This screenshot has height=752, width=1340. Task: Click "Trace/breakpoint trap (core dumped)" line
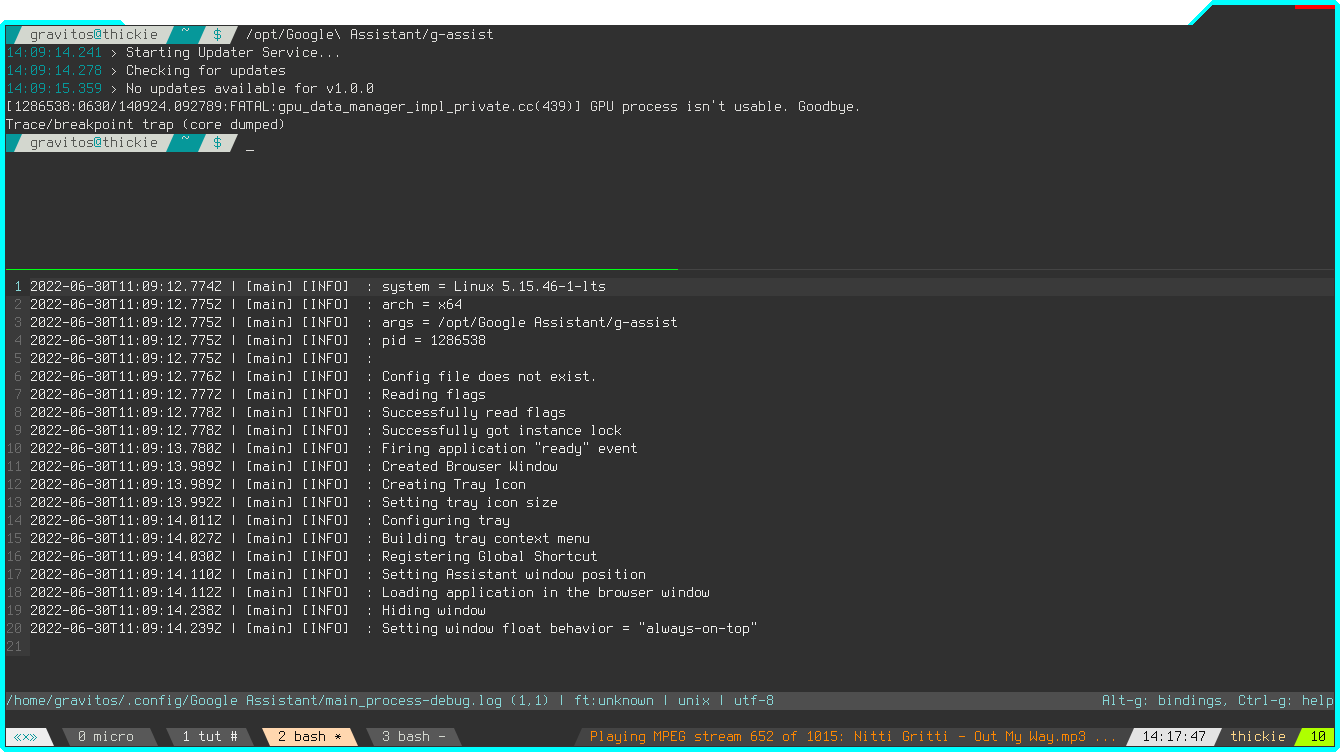[x=146, y=125]
